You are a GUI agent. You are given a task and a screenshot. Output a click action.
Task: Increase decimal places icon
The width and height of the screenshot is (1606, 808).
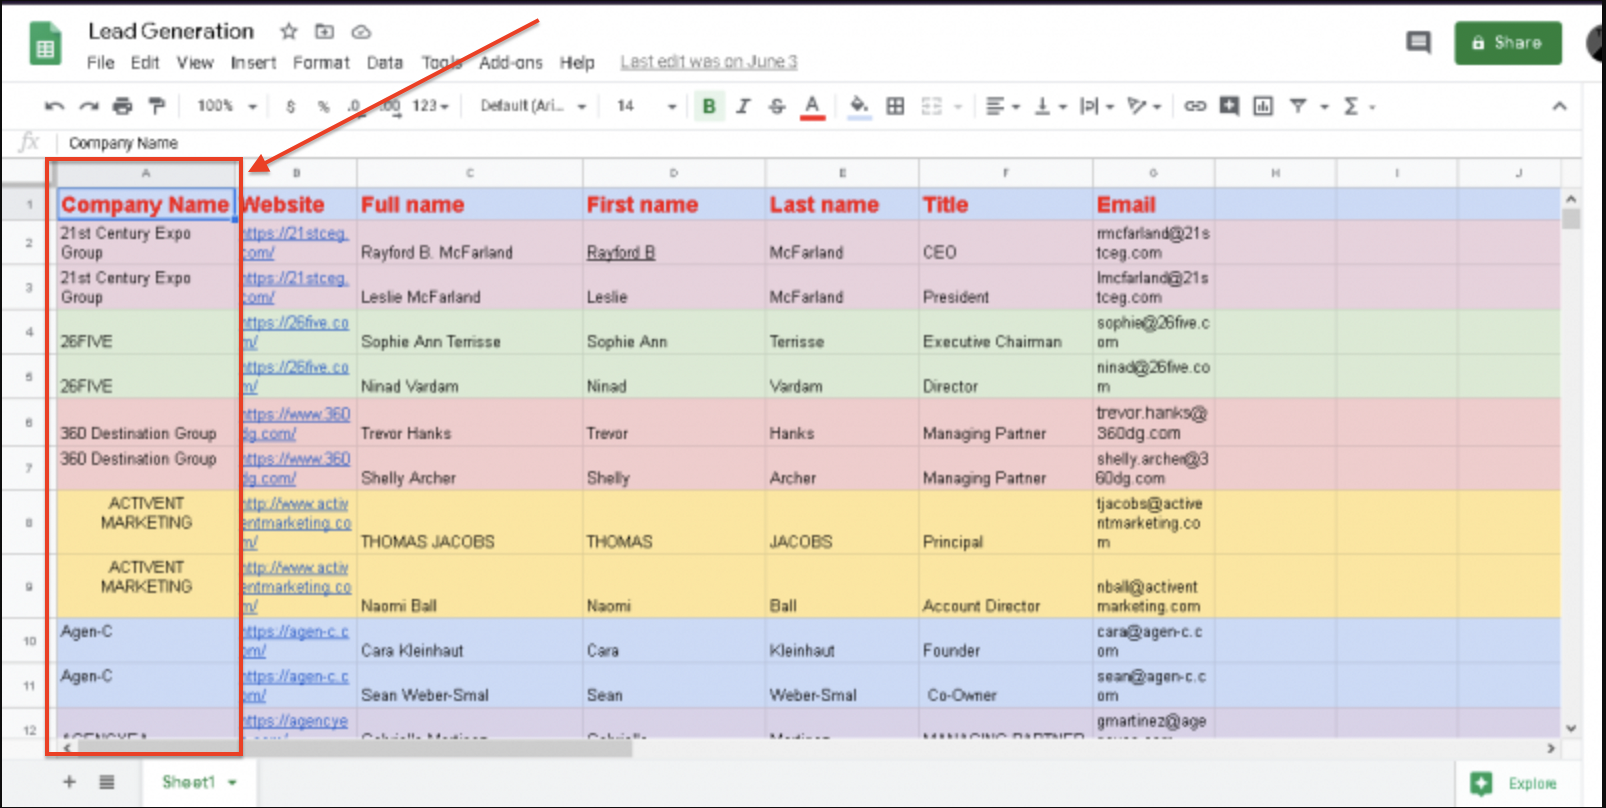click(389, 106)
